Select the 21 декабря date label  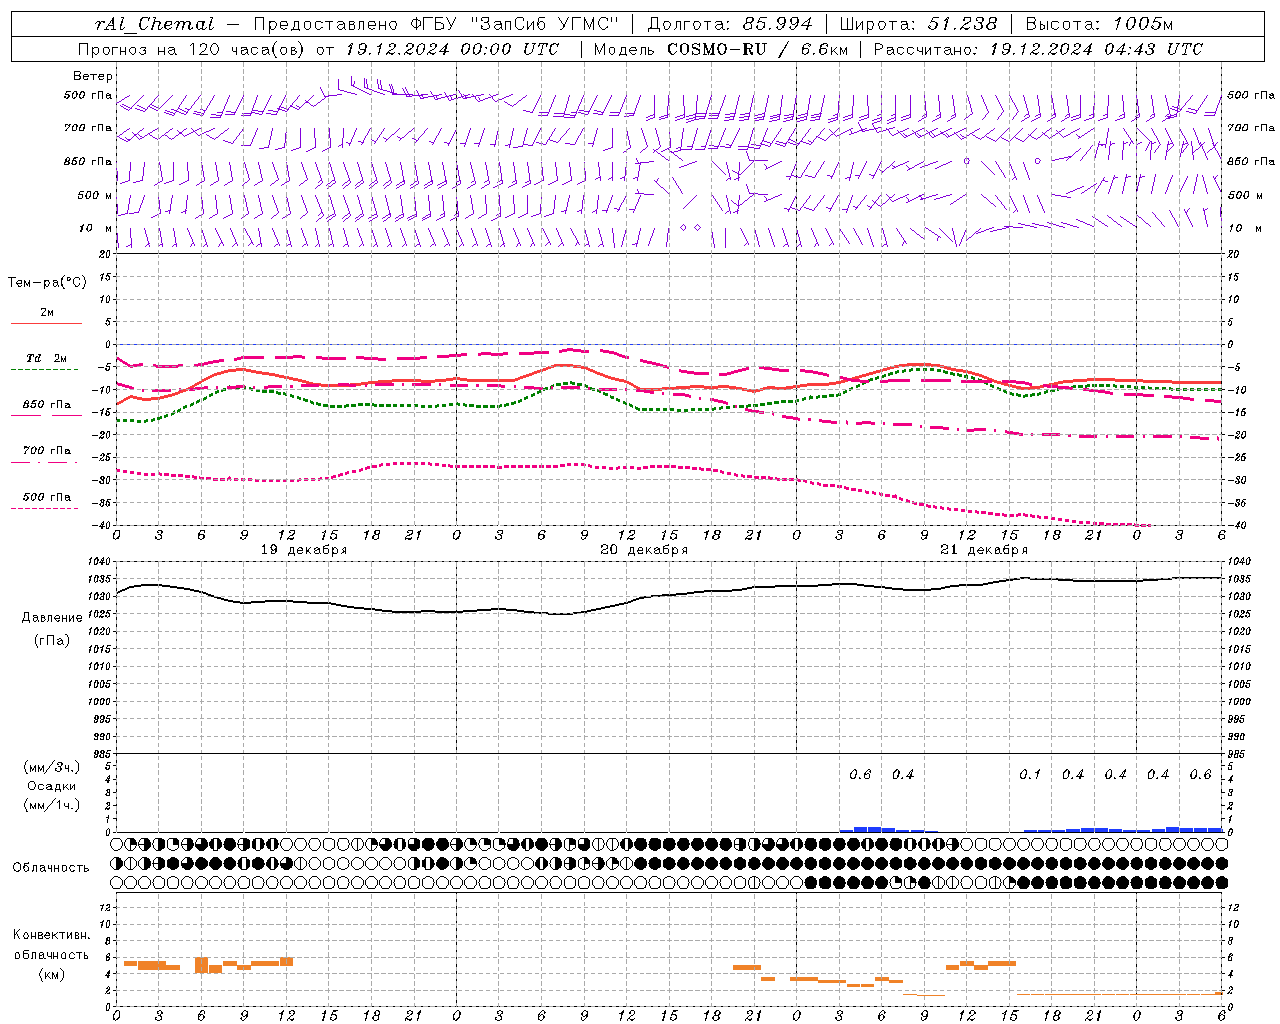tap(984, 550)
